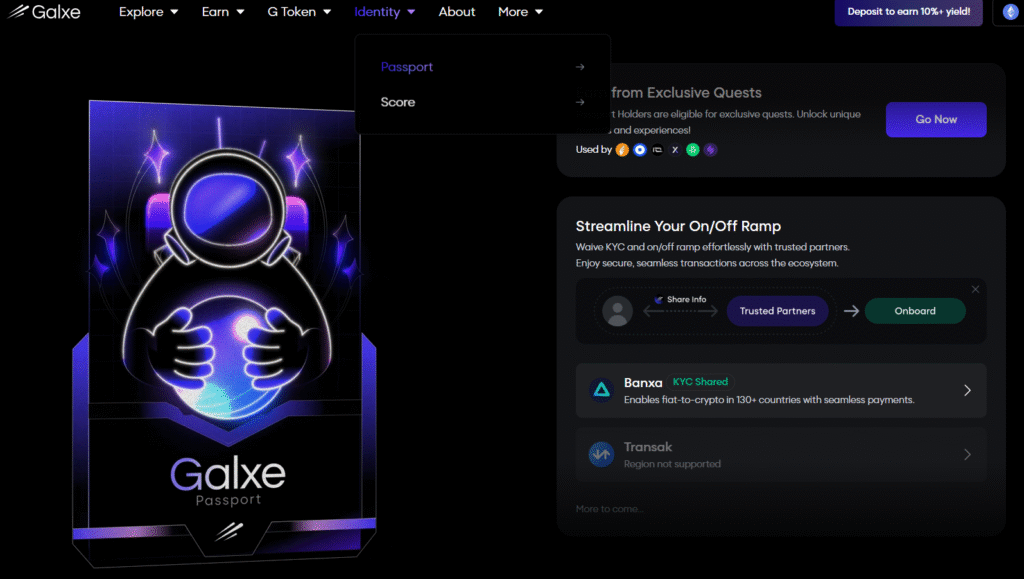Viewport: 1024px width, 579px height.
Task: Click the Streamline Your On/Off Ramp heading
Action: (678, 226)
